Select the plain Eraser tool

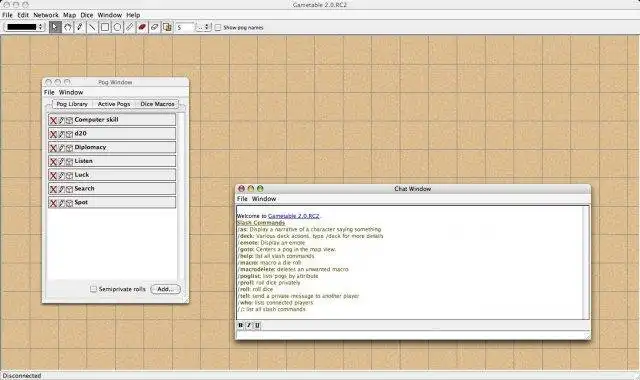point(154,27)
